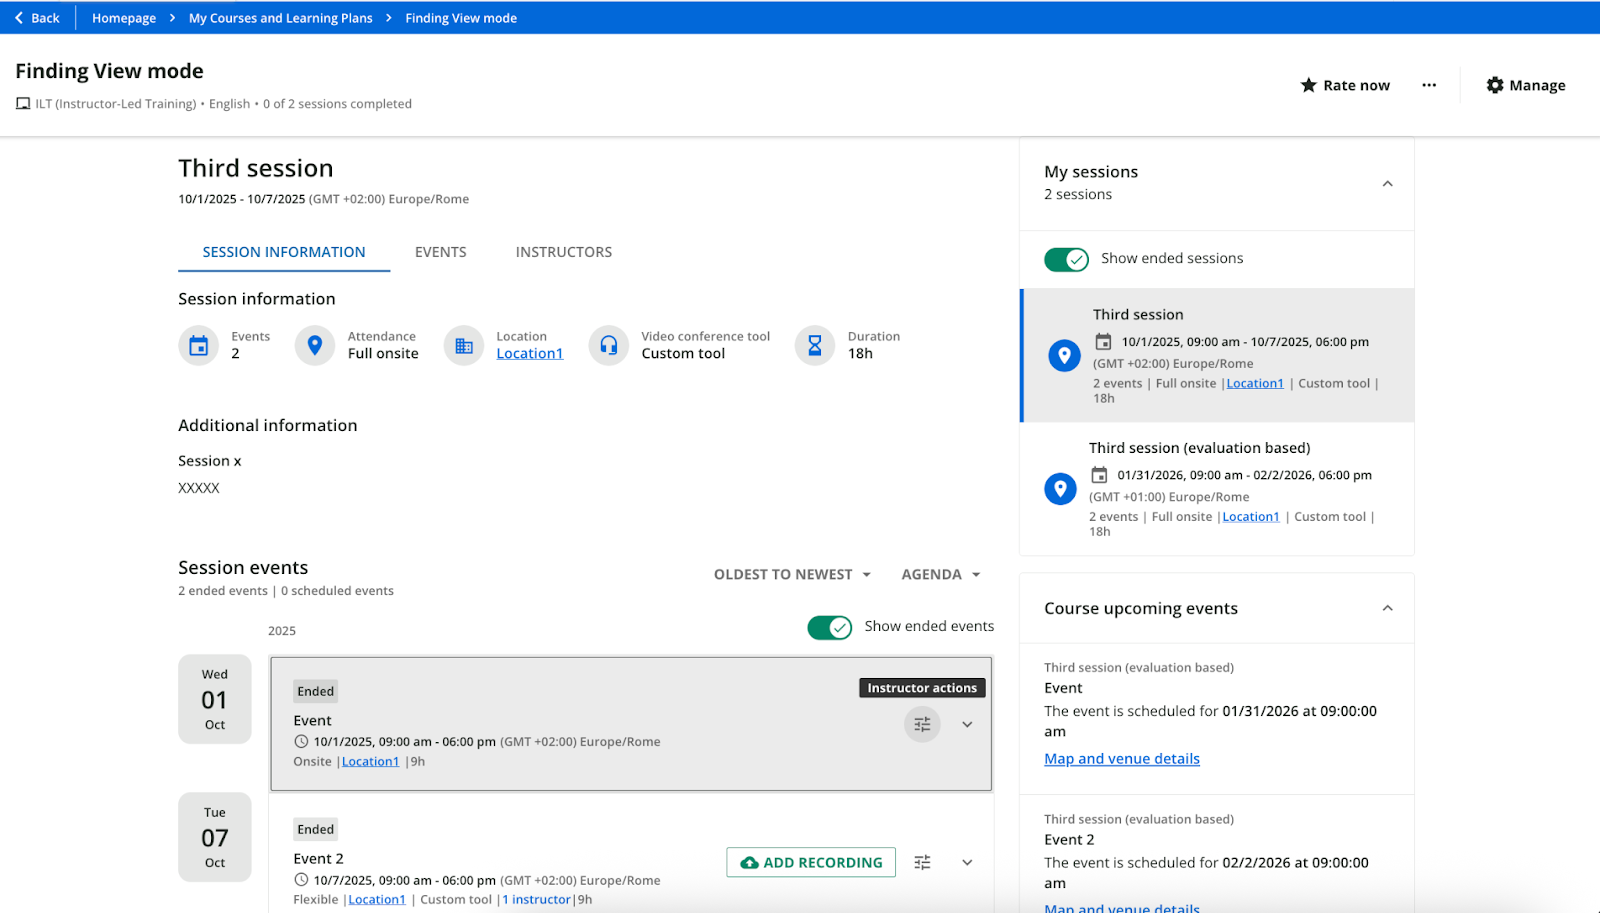
Task: Switch to the Events tab
Action: coord(440,252)
